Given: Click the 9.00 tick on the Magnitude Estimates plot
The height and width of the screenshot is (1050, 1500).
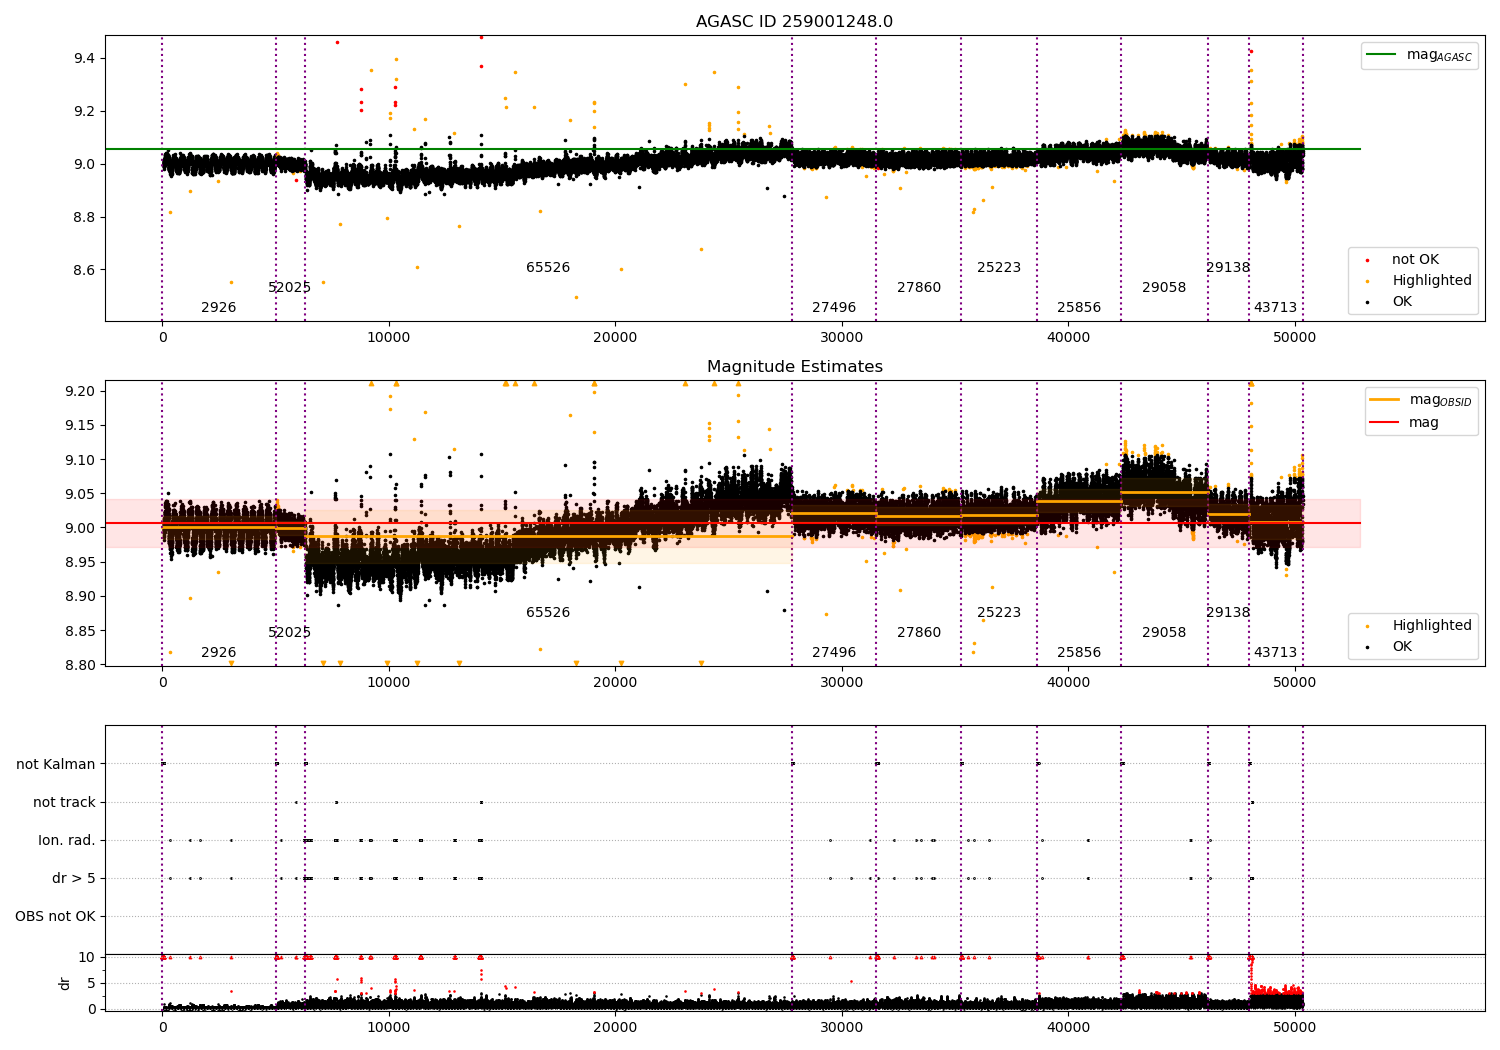Looking at the screenshot, I should point(81,528).
